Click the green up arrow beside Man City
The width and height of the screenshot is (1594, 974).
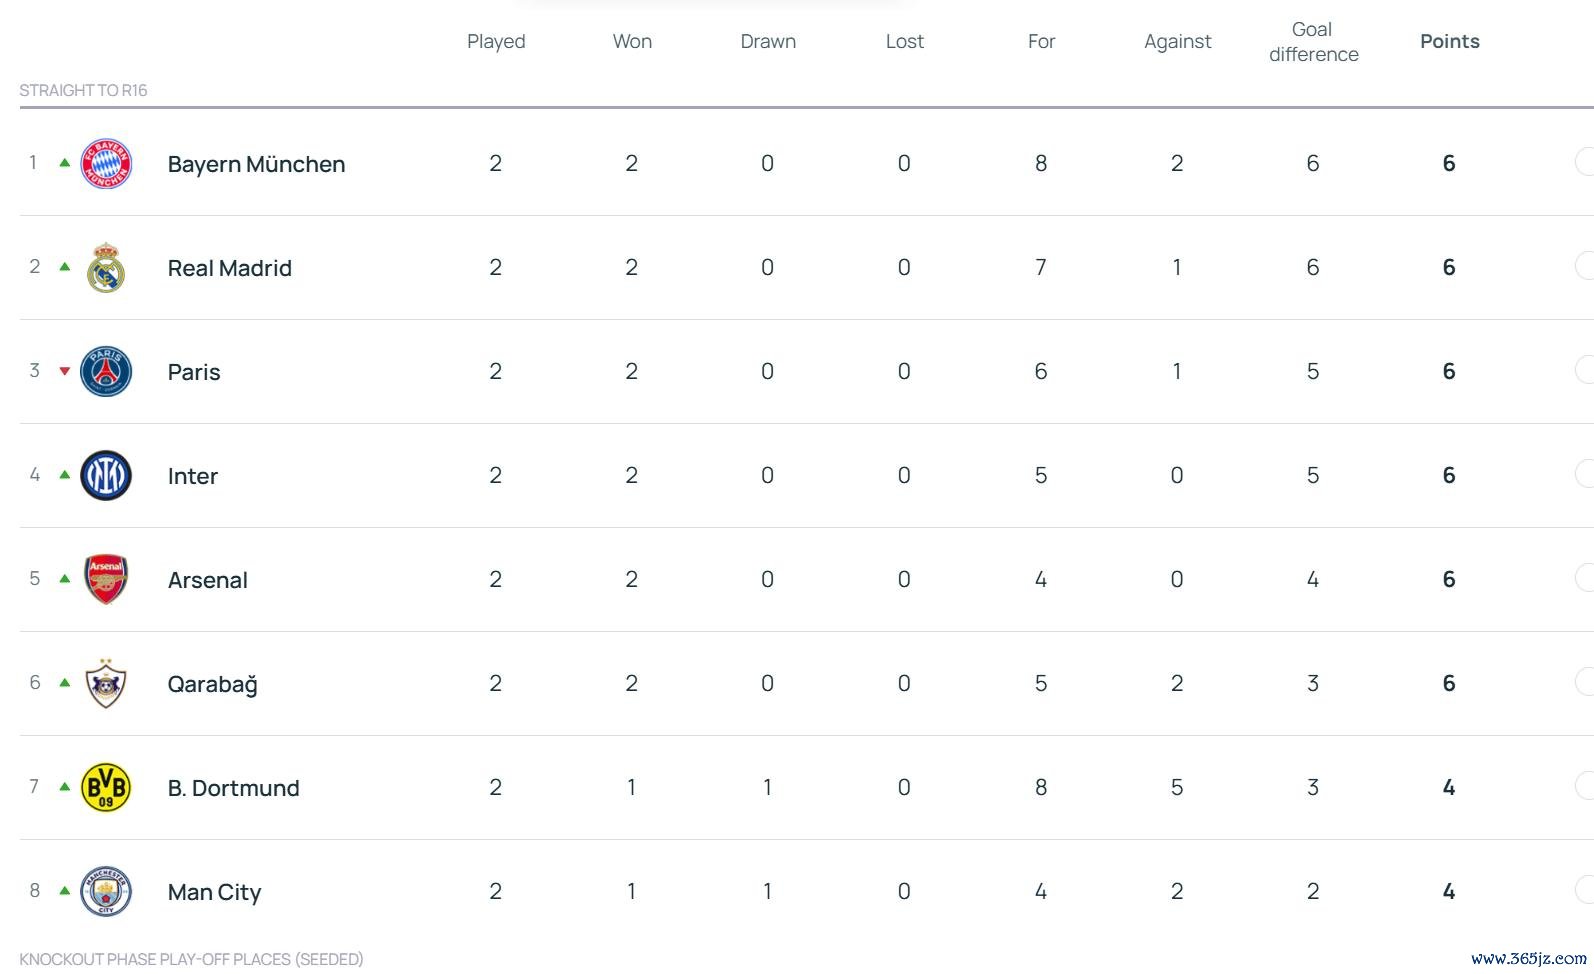(65, 891)
